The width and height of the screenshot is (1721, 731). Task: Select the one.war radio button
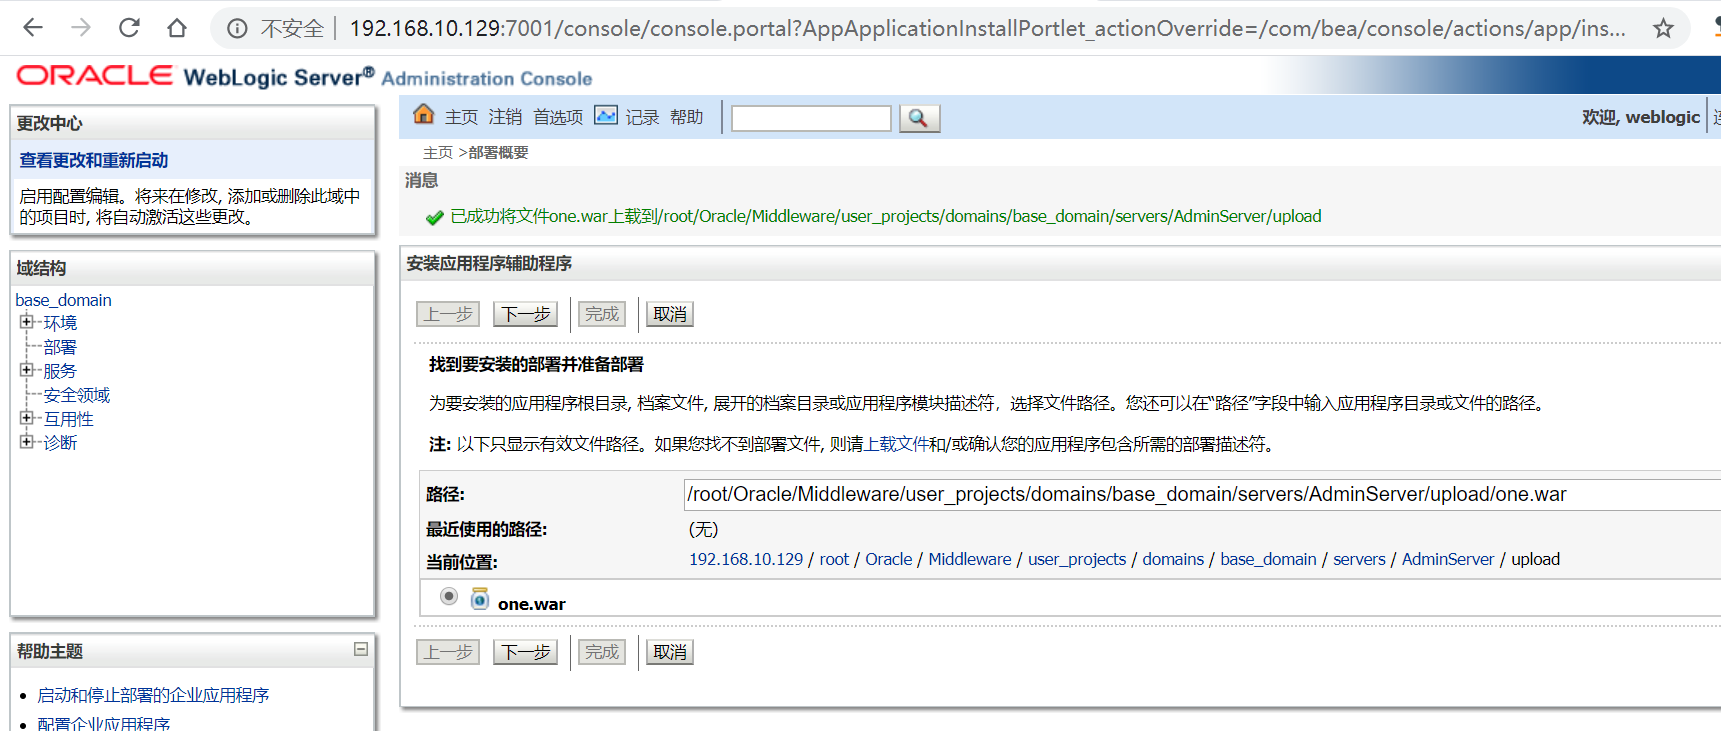pyautogui.click(x=449, y=597)
